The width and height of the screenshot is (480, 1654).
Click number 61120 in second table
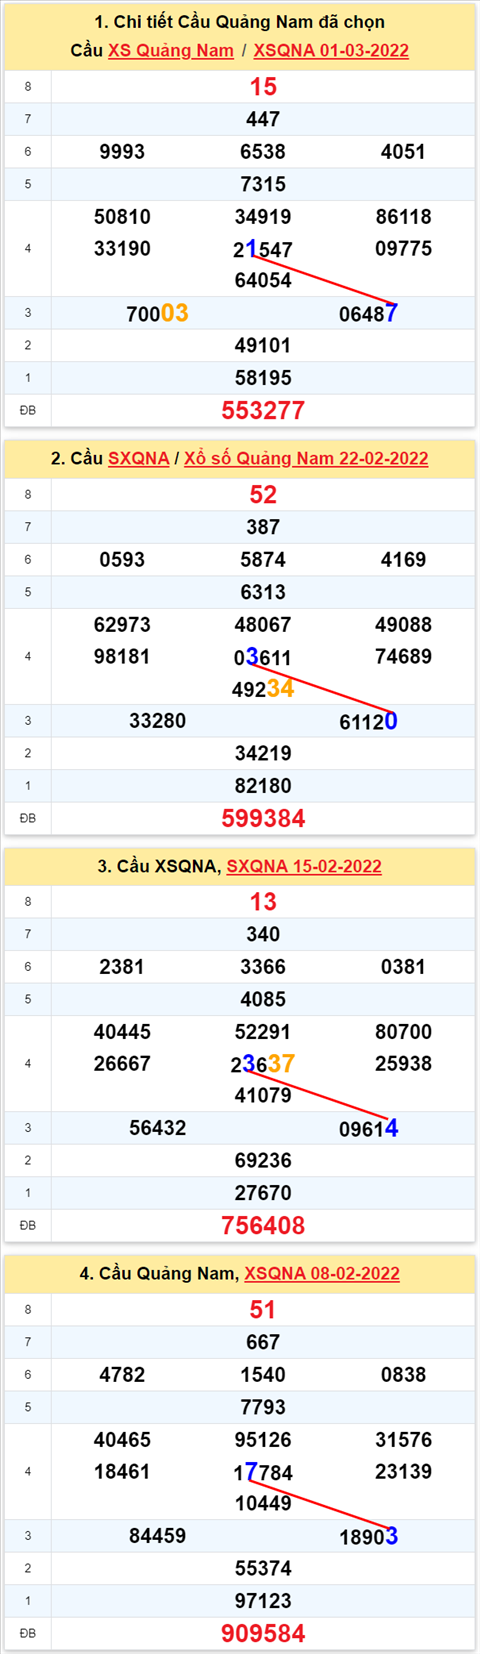[368, 721]
